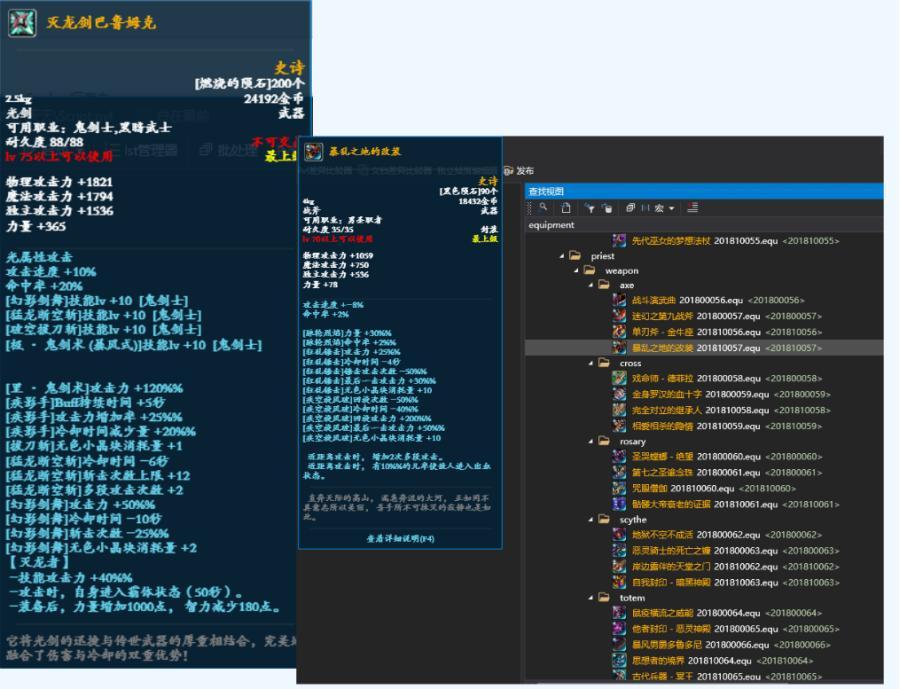This screenshot has height=689, width=900.
Task: Click the 灭龙剑巴鲁姆克 sword item icon
Action: point(22,23)
